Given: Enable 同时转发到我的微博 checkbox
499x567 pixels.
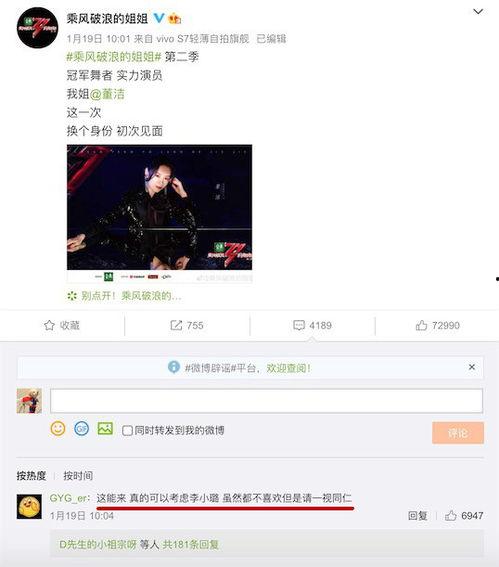Looking at the screenshot, I should 127,431.
